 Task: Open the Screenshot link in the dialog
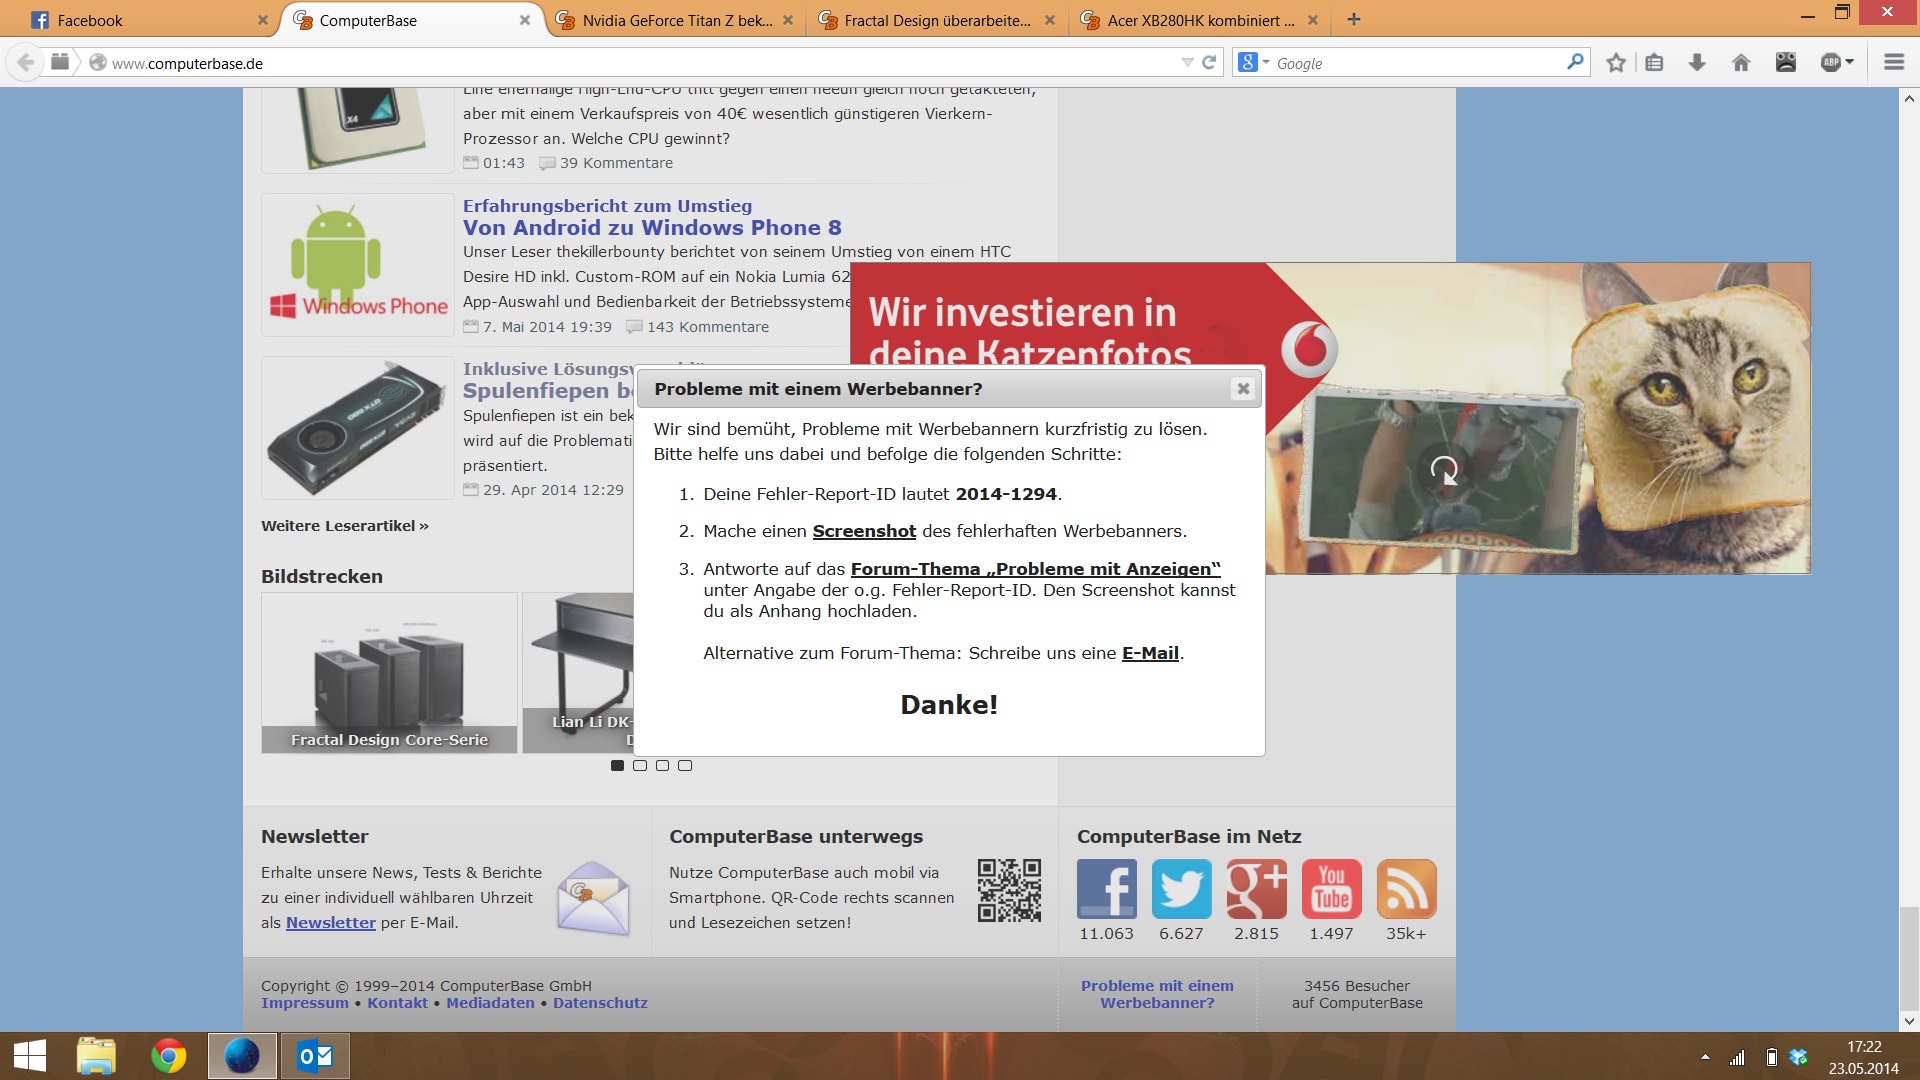tap(864, 531)
